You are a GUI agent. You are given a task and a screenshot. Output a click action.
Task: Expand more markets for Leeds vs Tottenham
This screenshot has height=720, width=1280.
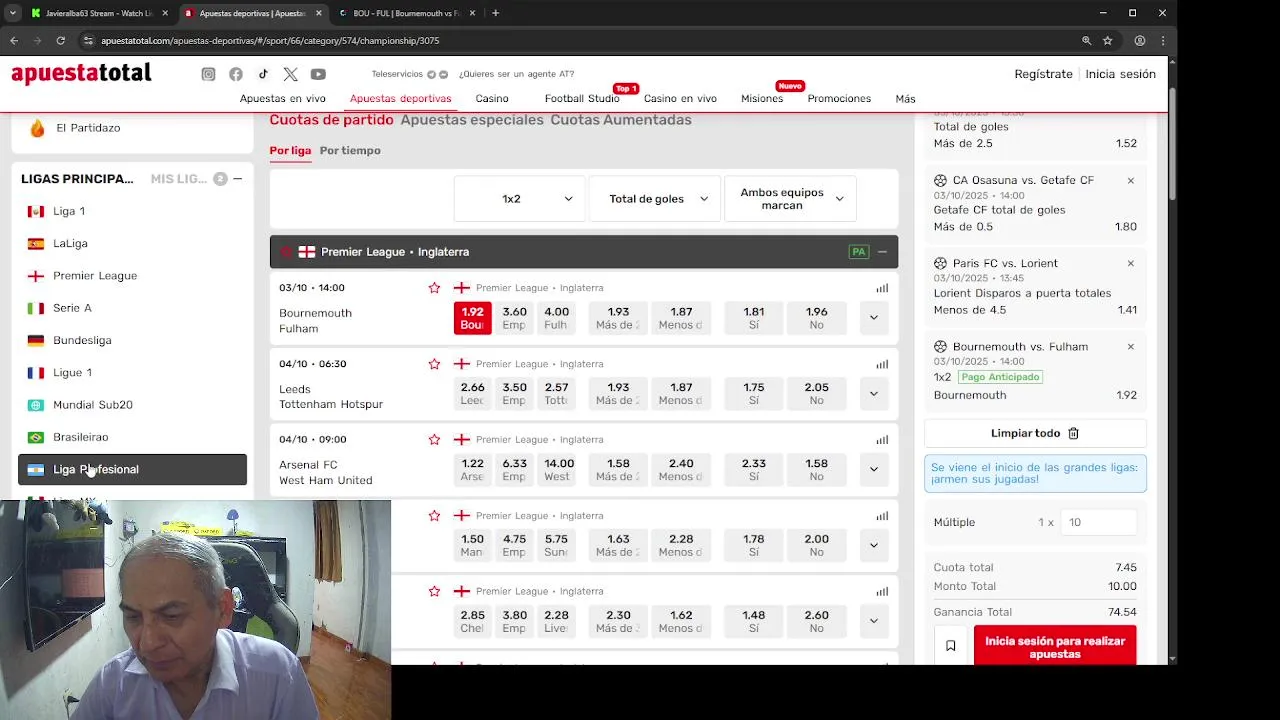(x=873, y=394)
